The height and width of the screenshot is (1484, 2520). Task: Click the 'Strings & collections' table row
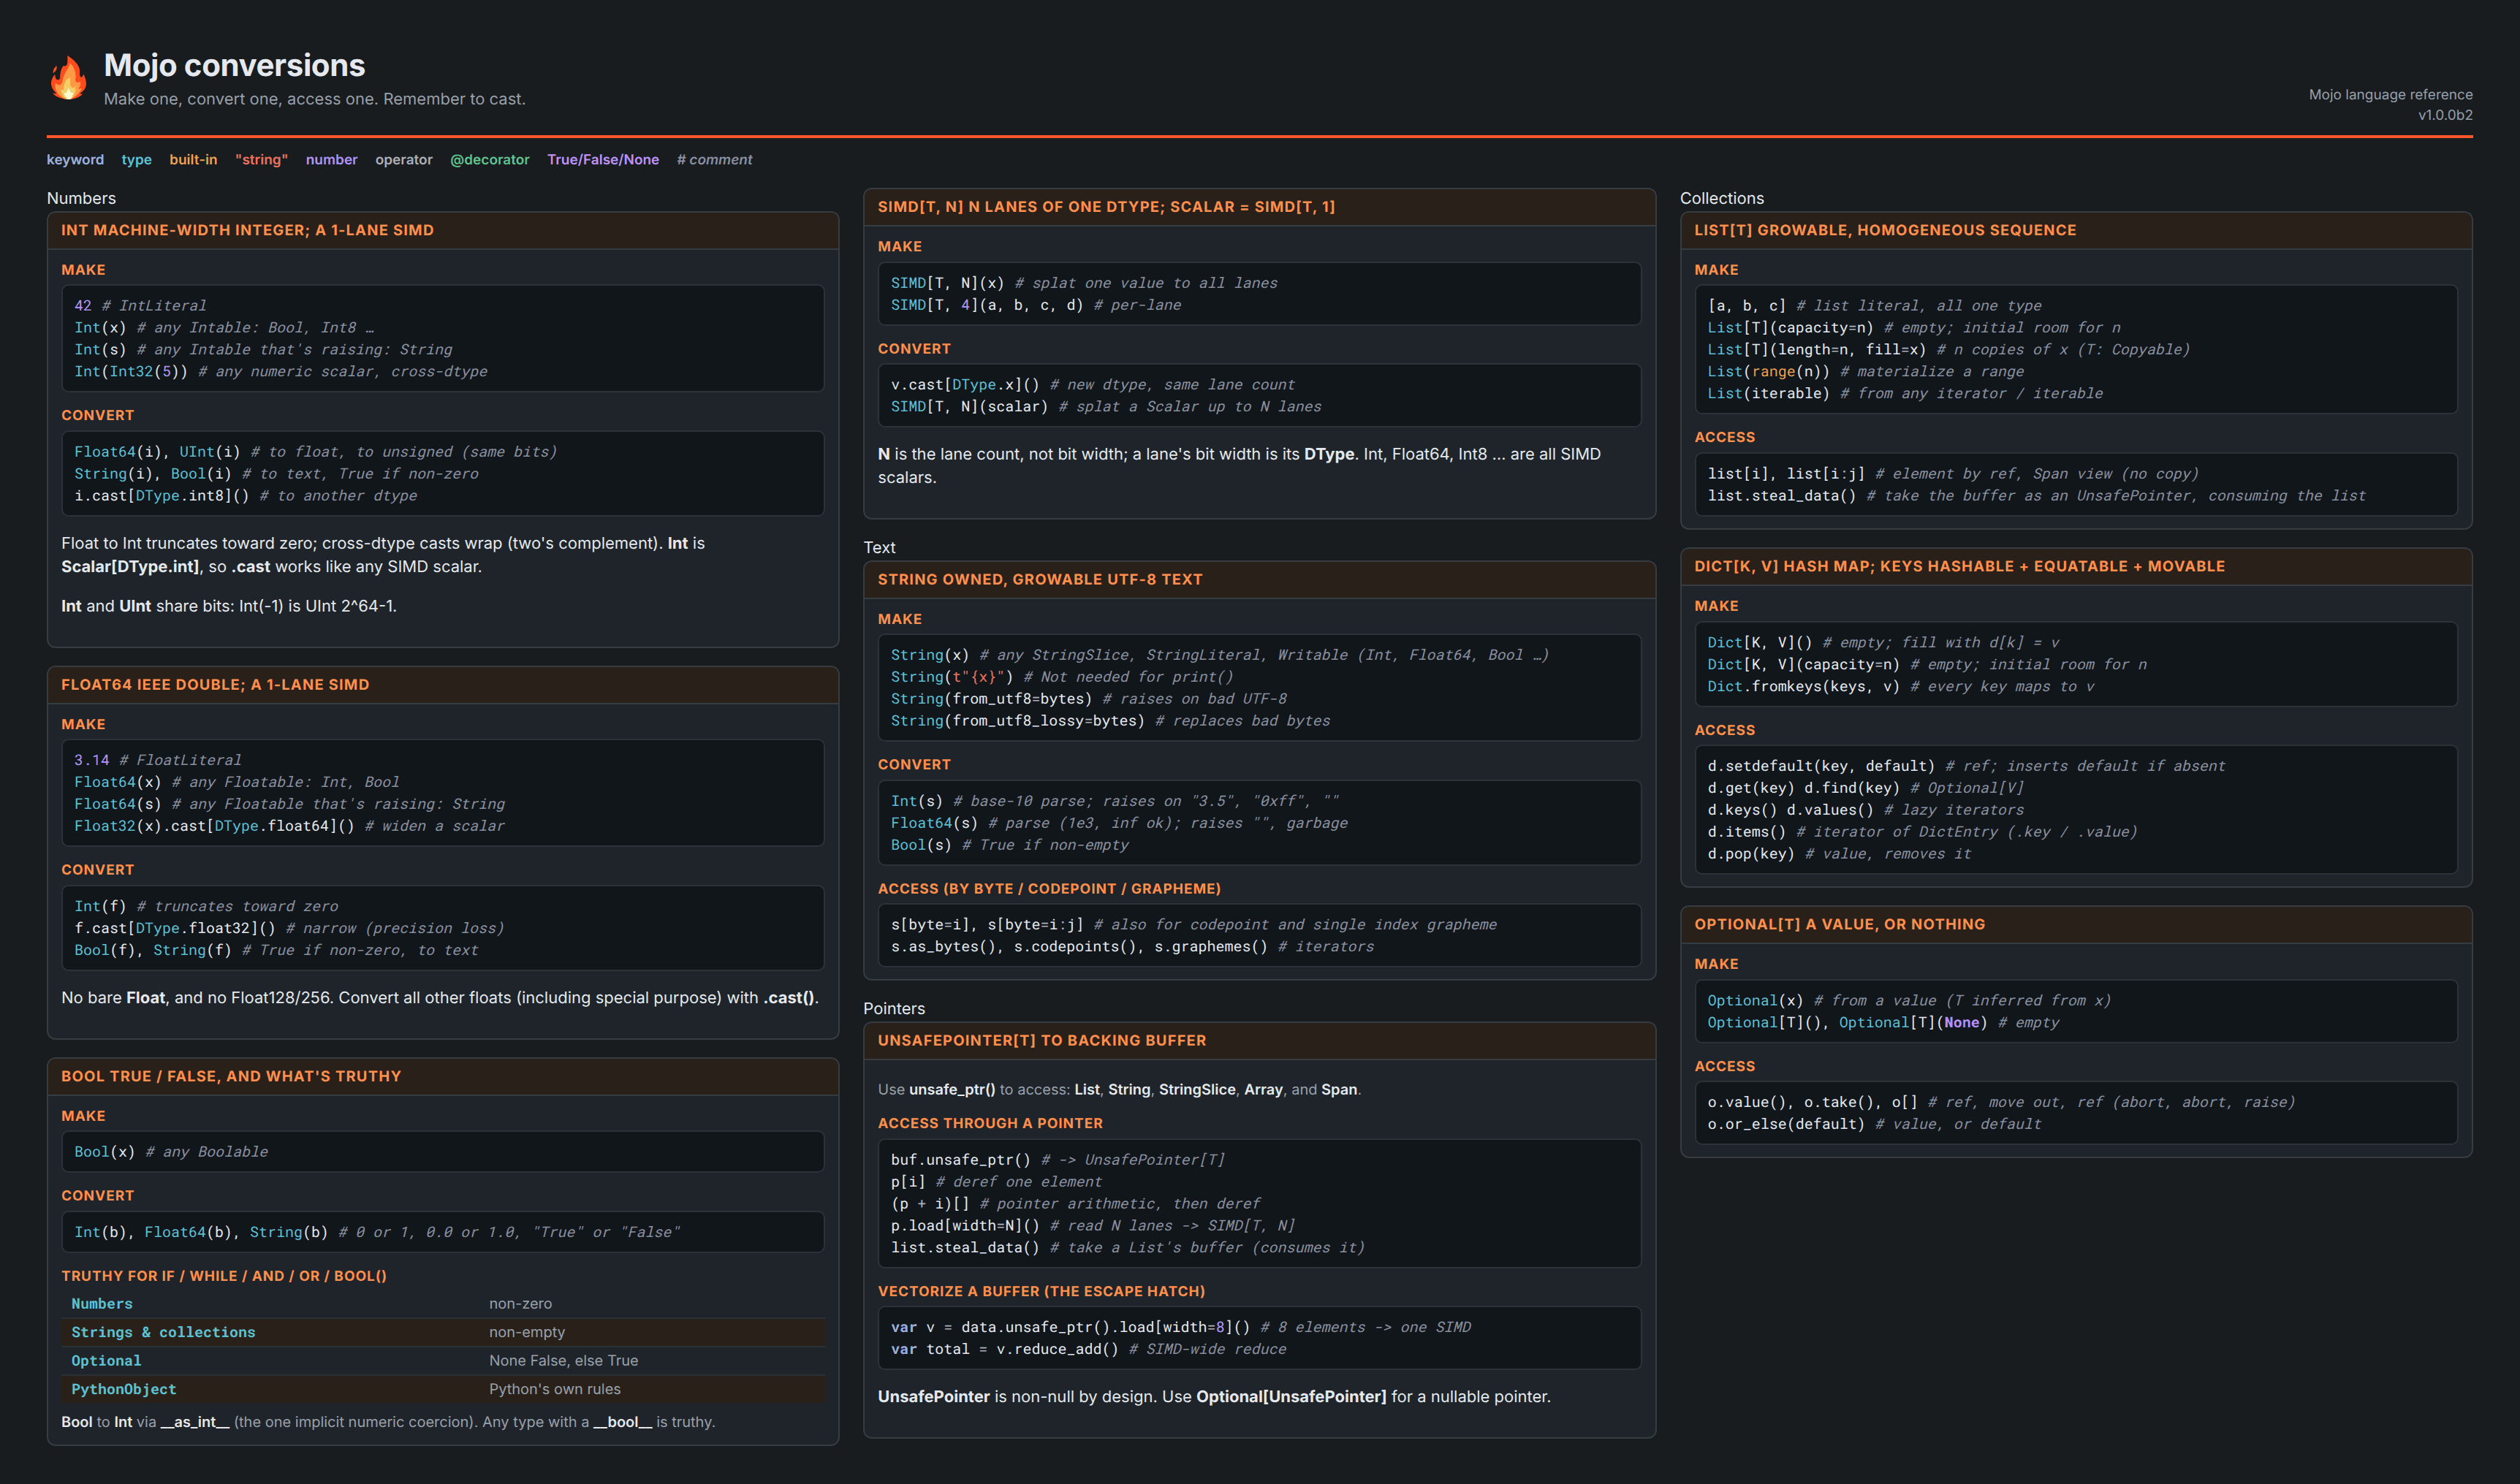[443, 1332]
